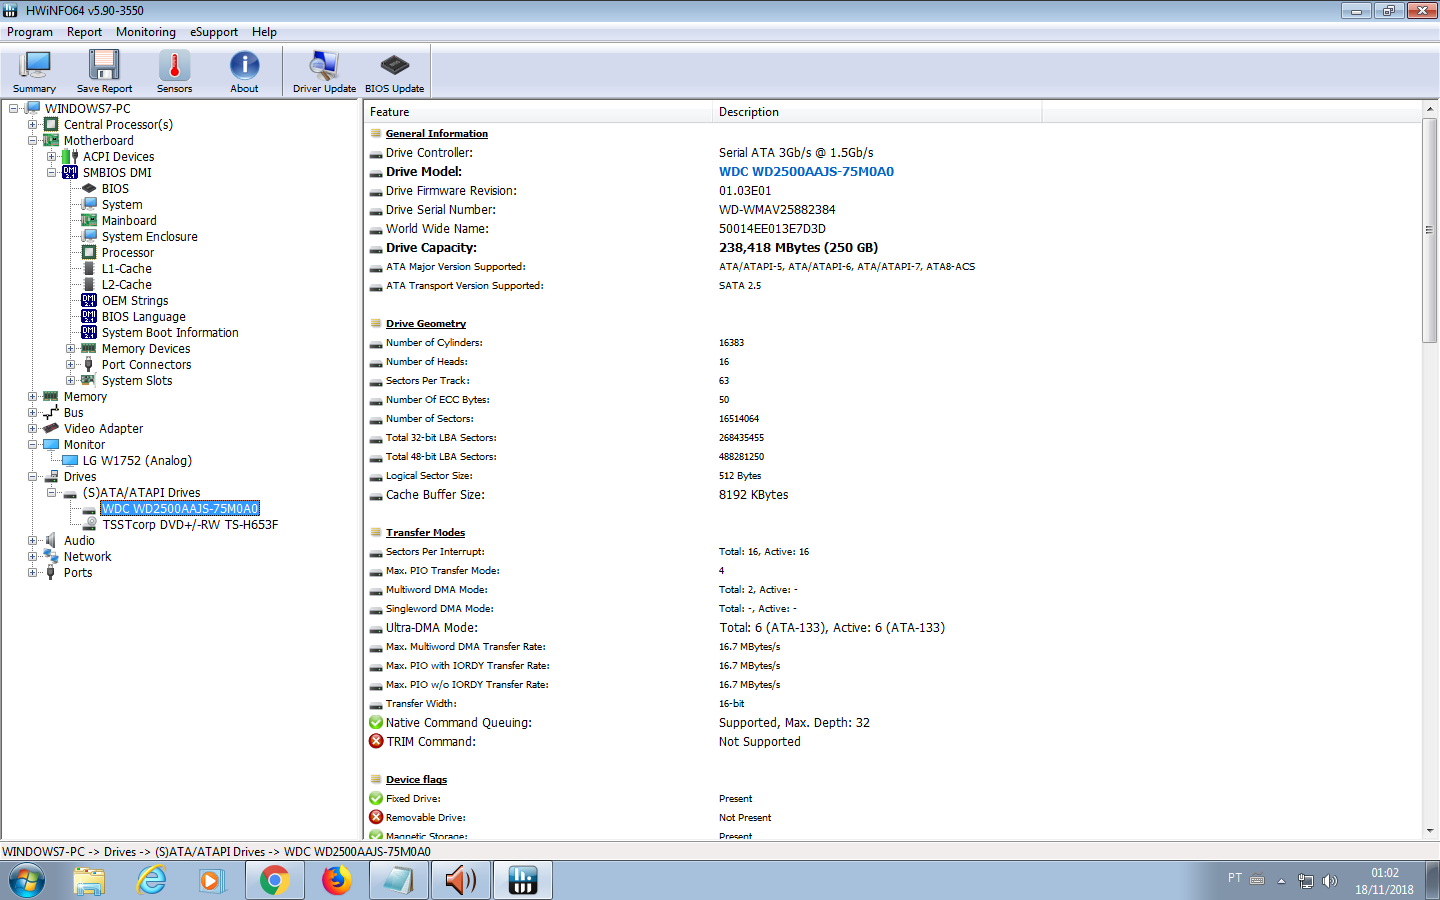
Task: Select the Processor tree item
Action: pos(128,252)
